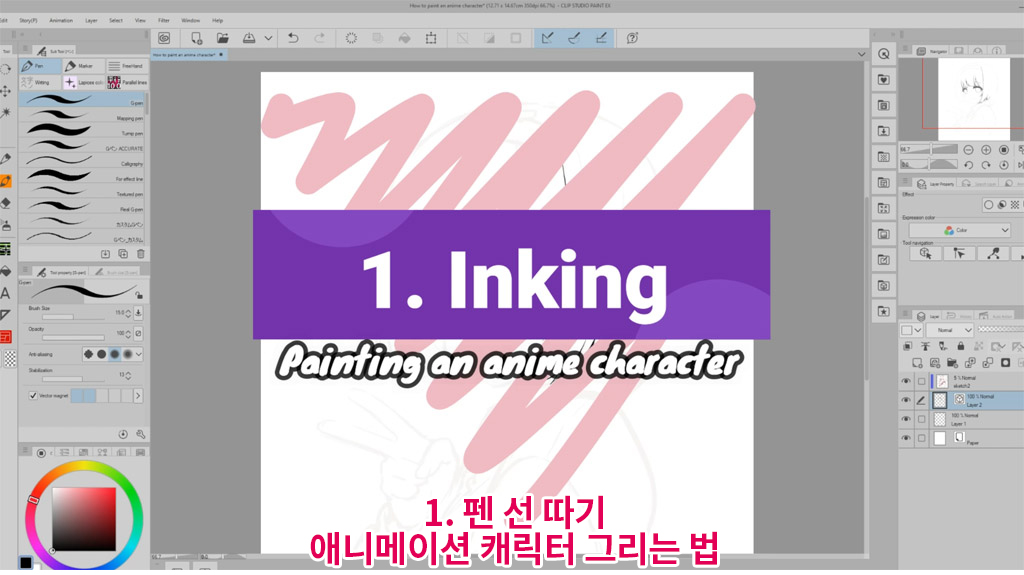The width and height of the screenshot is (1024, 575).
Task: Expand the save options dropdown arrow
Action: (269, 38)
